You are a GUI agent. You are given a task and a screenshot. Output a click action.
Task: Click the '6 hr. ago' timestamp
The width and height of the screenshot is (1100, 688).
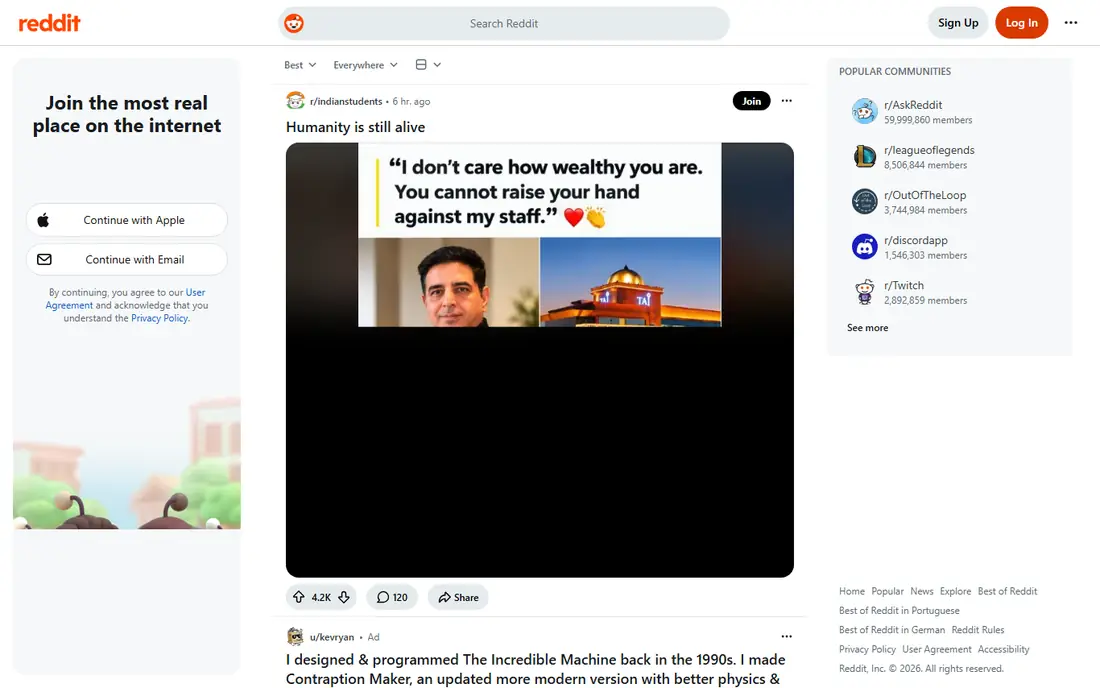click(411, 102)
